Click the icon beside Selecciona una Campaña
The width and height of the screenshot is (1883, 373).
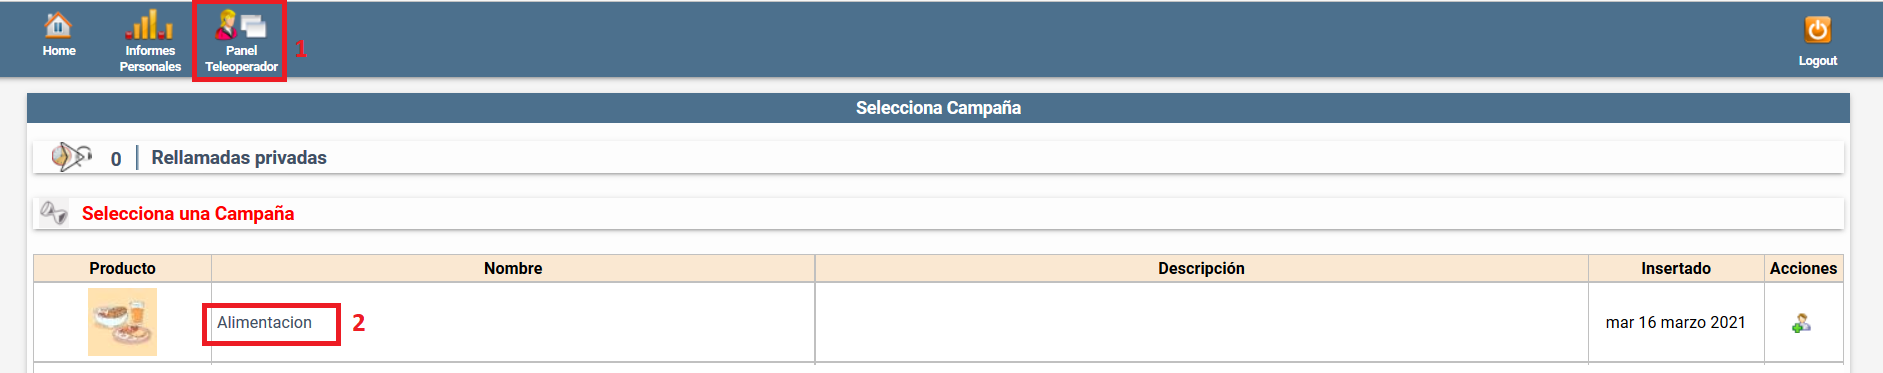point(54,213)
